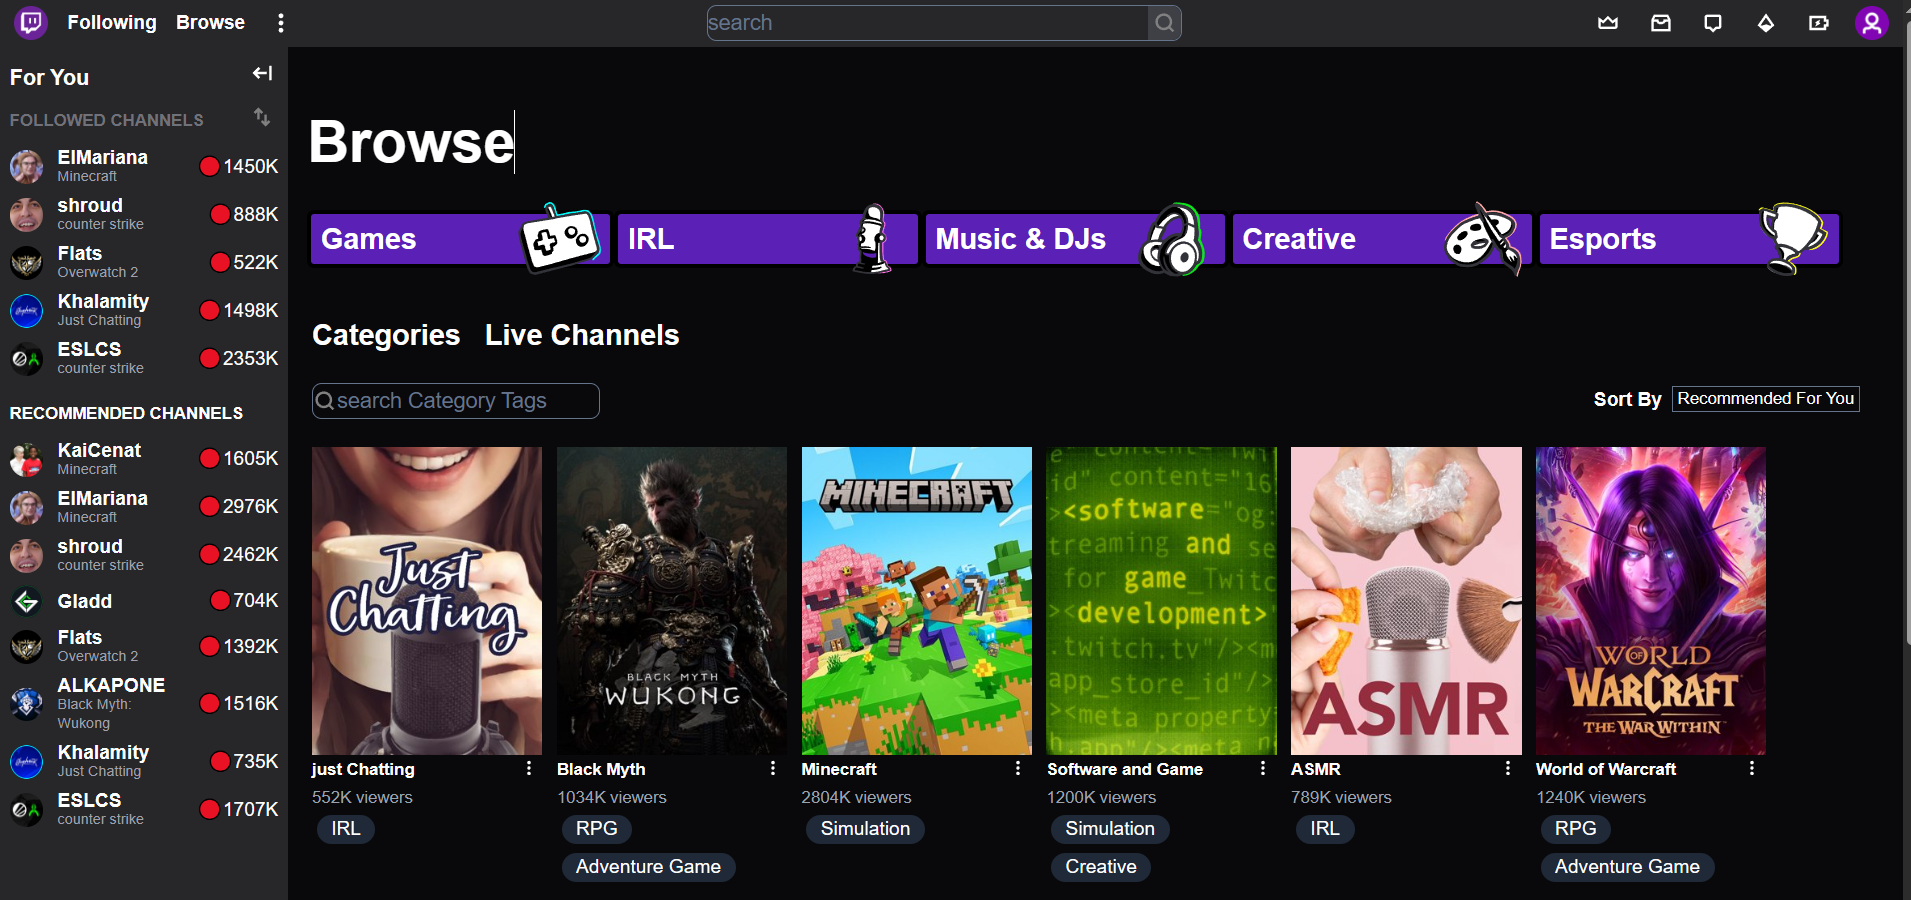The image size is (1911, 900).
Task: Open the Games category banner
Action: tap(460, 239)
